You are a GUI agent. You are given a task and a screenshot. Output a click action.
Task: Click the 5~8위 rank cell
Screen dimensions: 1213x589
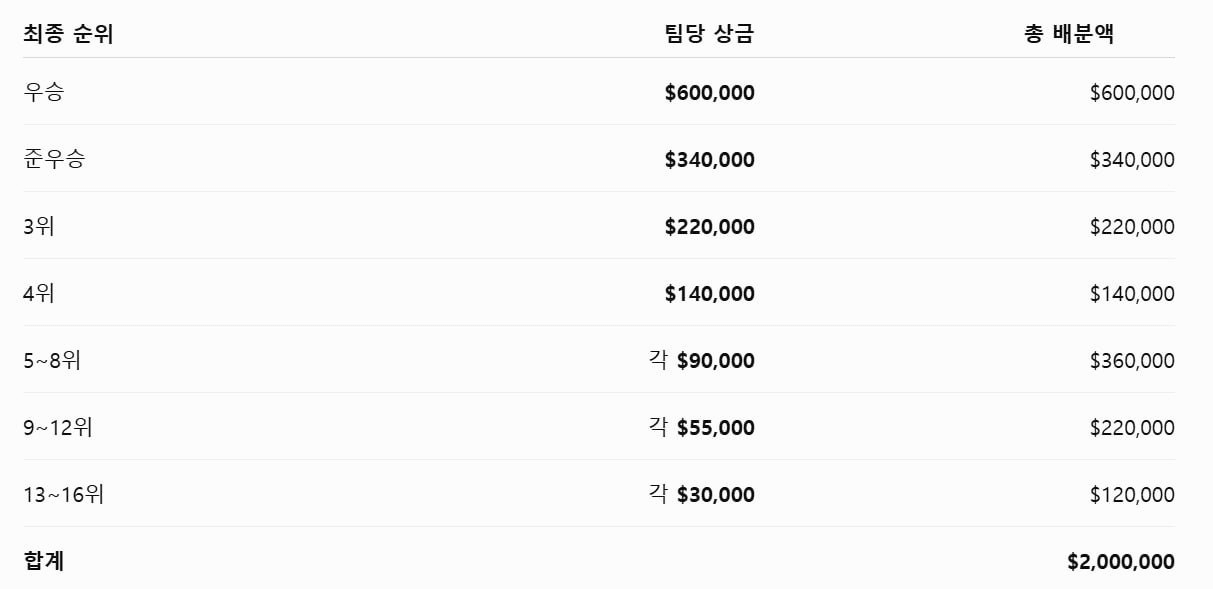click(x=52, y=361)
